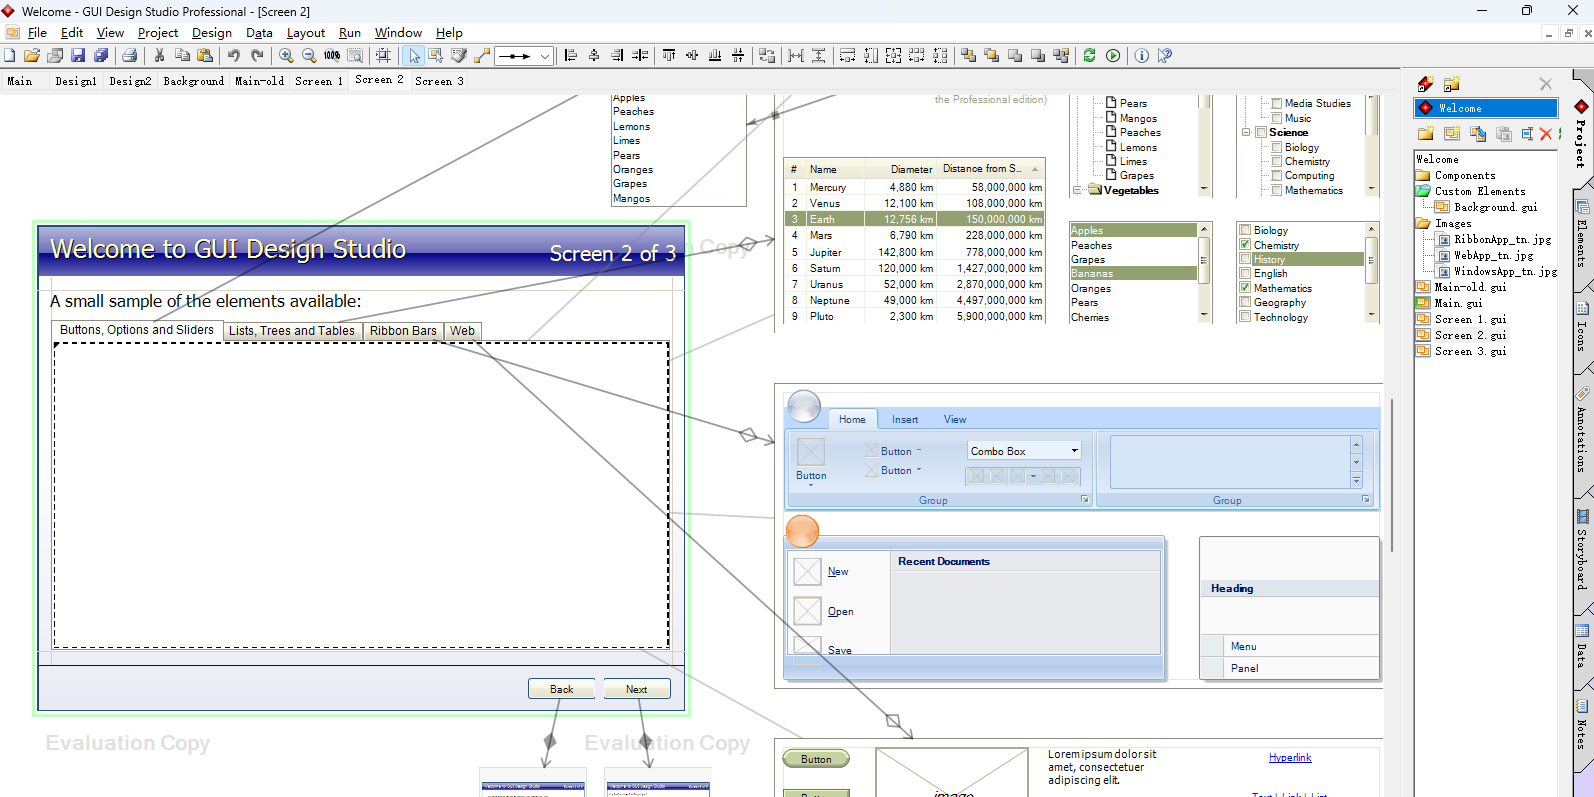This screenshot has width=1594, height=797.
Task: Click the Paste (clipboard) toolbar icon
Action: point(205,56)
